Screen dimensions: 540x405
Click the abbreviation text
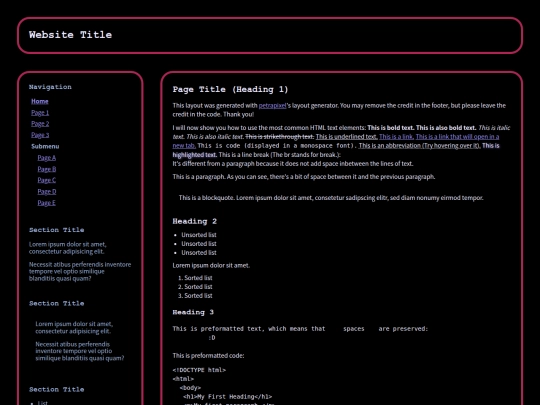click(419, 146)
